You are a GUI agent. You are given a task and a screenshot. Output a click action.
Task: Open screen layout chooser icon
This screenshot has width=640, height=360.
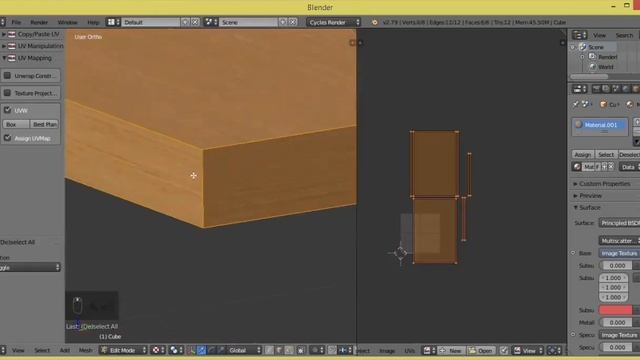pos(113,22)
